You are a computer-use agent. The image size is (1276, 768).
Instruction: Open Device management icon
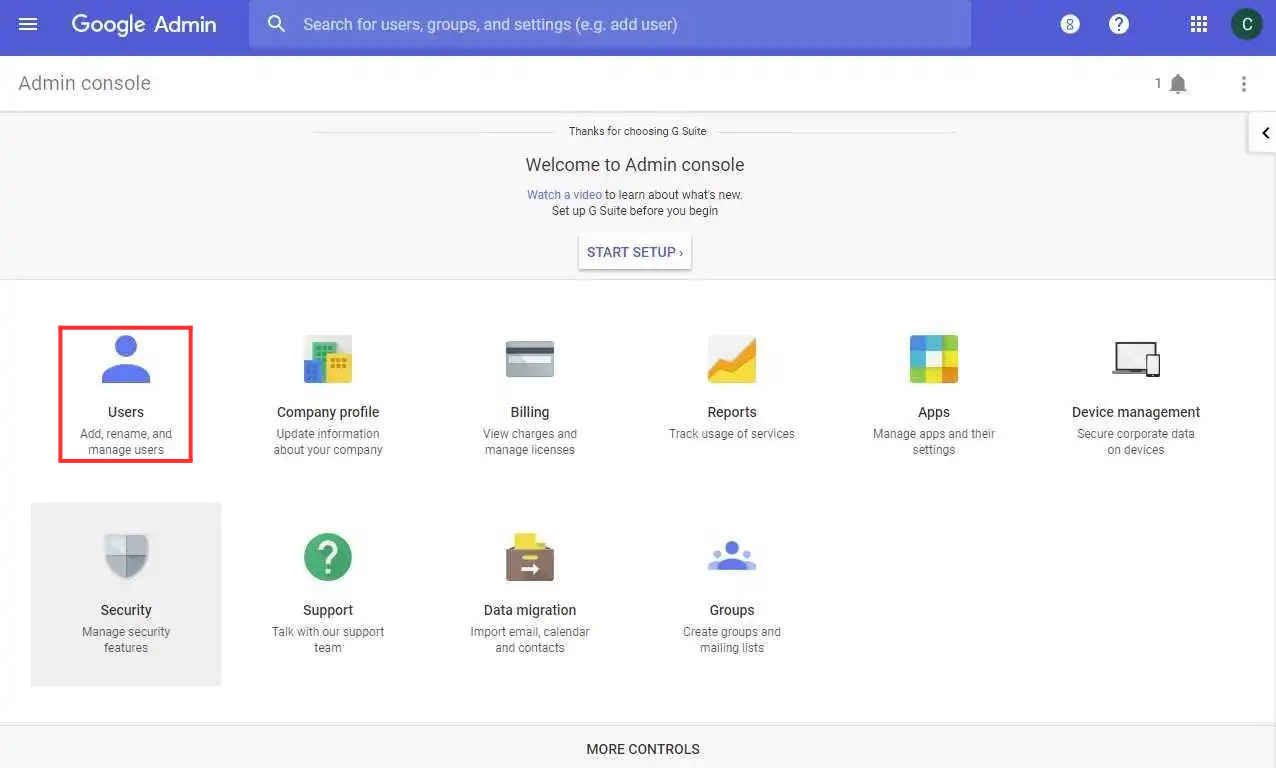point(1136,360)
